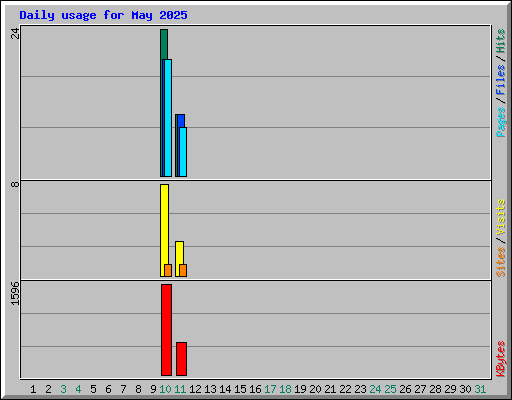Image resolution: width=512 pixels, height=400 pixels.
Task: Select the orange Sites bar for day 10
Action: (168, 270)
